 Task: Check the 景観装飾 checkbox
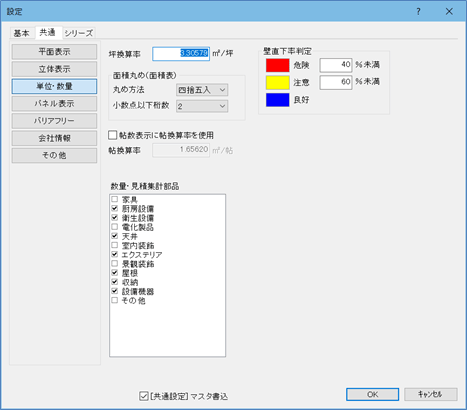[115, 264]
